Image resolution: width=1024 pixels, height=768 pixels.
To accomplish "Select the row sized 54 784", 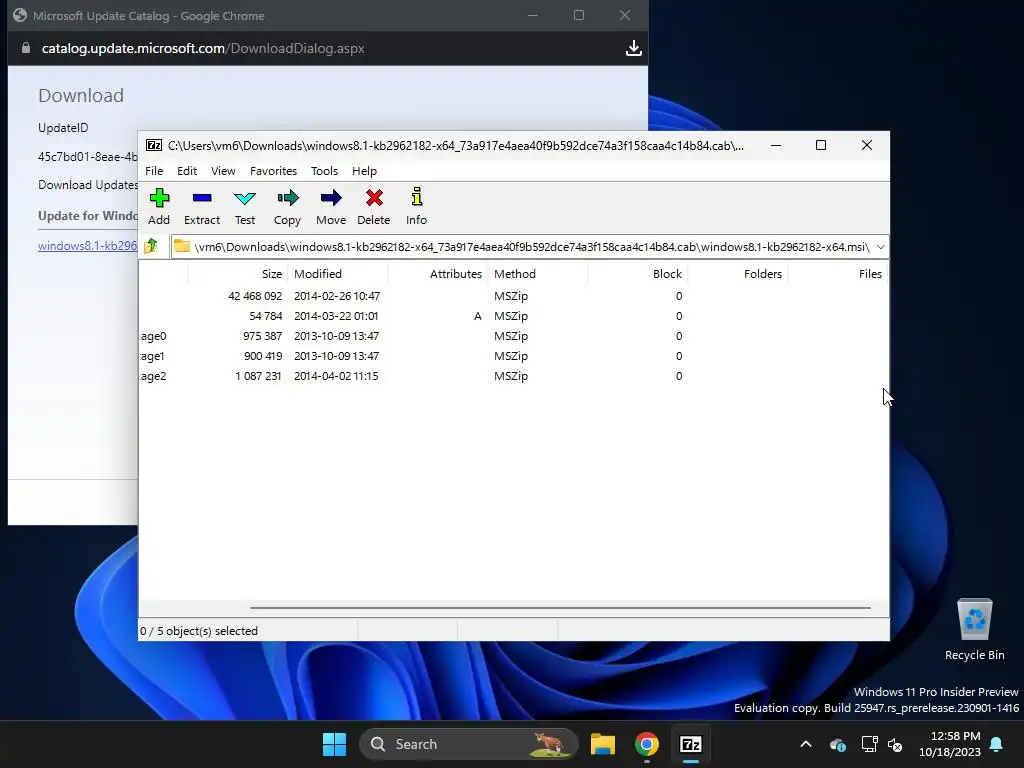I will 513,316.
